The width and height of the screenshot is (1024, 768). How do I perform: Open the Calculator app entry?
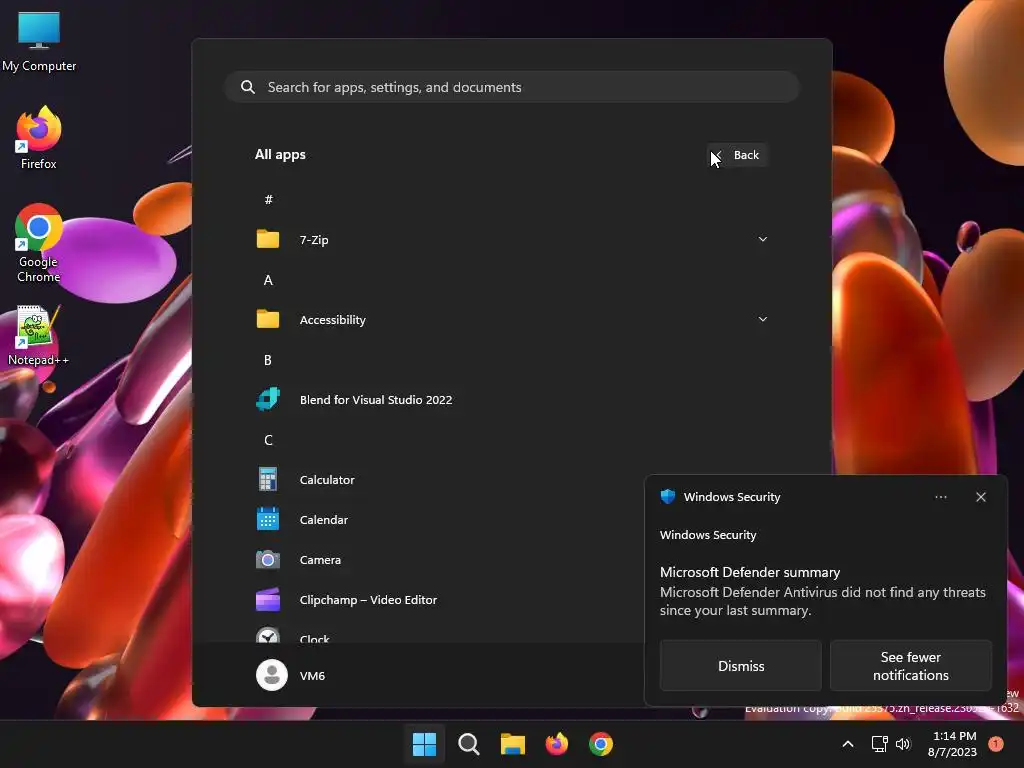point(512,479)
